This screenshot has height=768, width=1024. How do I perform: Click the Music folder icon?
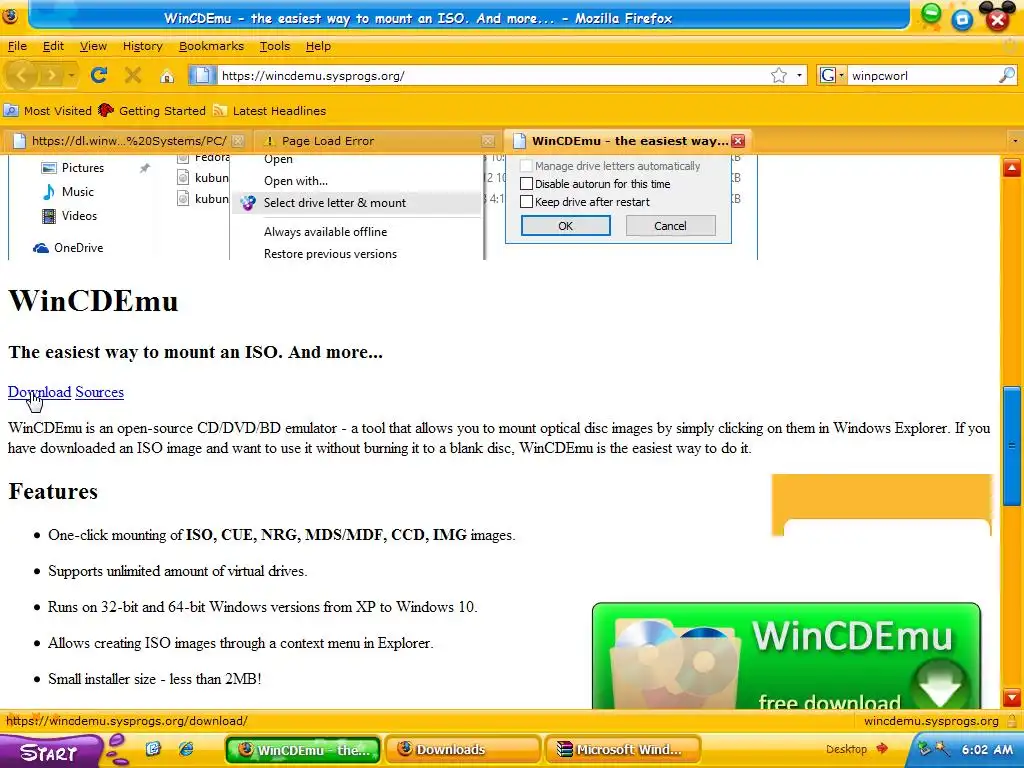coord(49,192)
